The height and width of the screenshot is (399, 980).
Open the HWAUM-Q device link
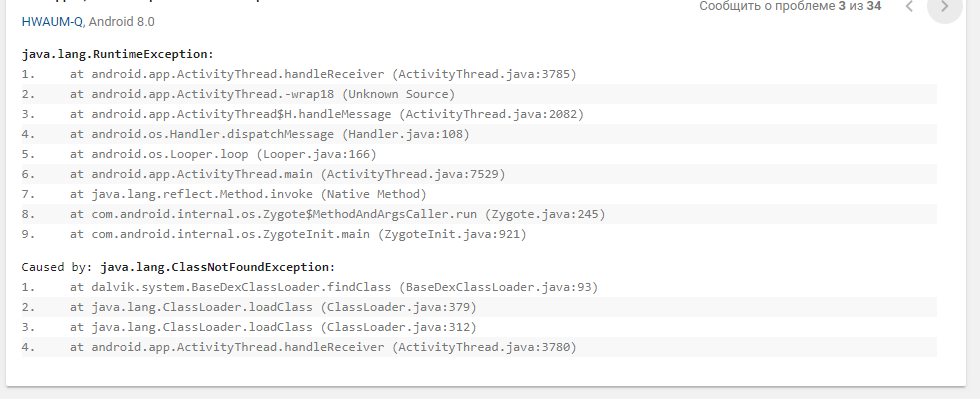(x=52, y=22)
